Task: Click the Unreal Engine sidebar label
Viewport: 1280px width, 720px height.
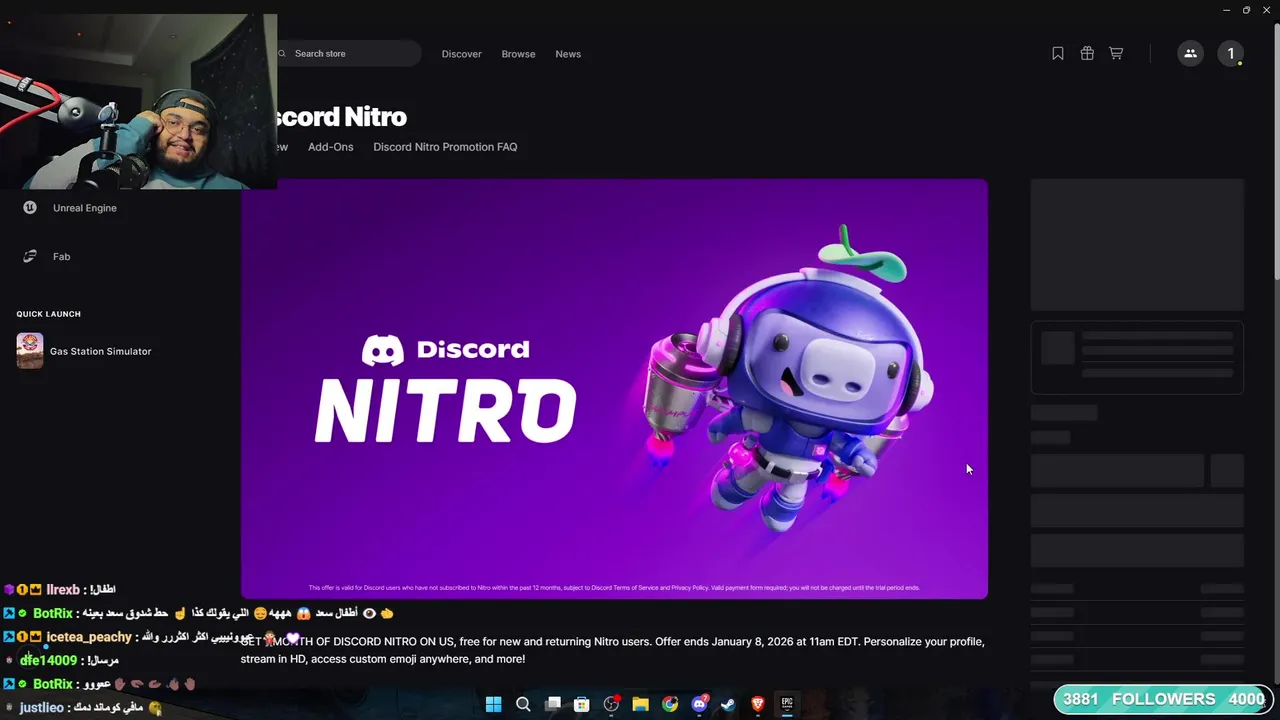Action: coord(85,208)
